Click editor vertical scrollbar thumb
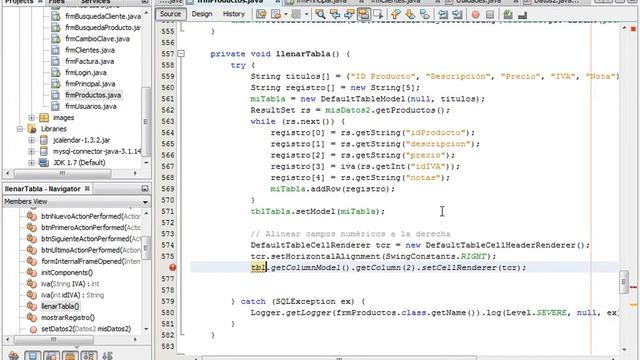640x360 pixels. [x=624, y=282]
